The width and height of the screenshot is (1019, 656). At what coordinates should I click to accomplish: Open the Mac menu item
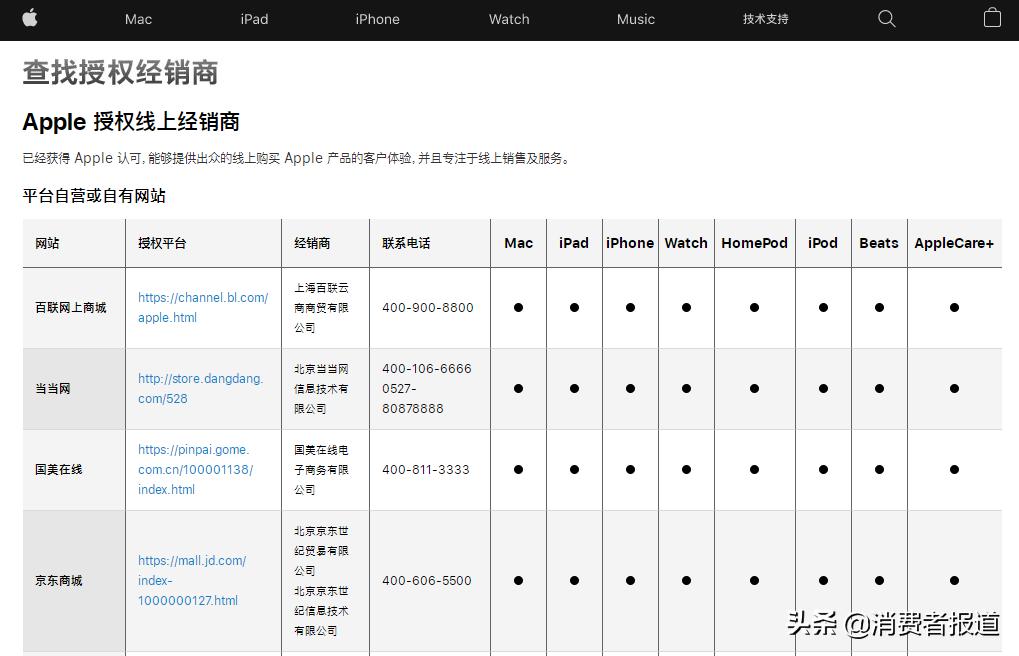pos(138,19)
